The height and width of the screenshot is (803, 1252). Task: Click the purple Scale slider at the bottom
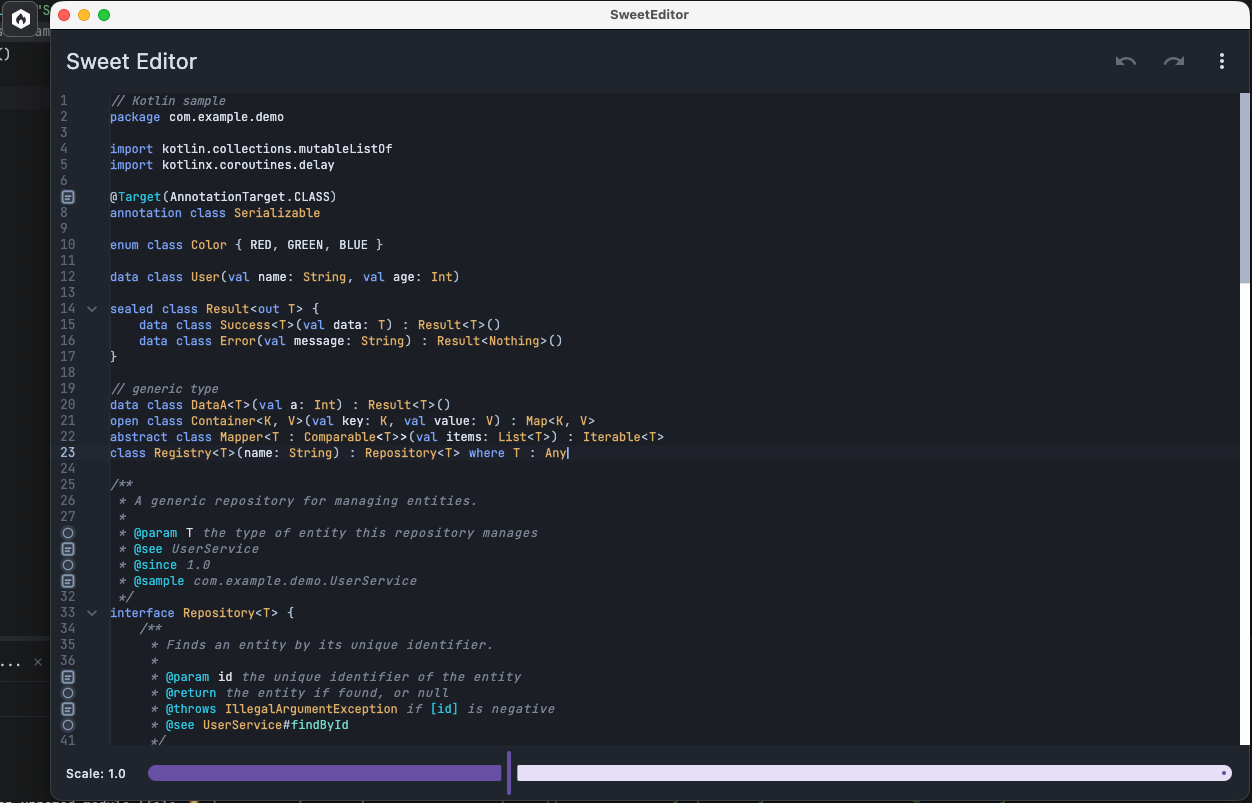(324, 773)
